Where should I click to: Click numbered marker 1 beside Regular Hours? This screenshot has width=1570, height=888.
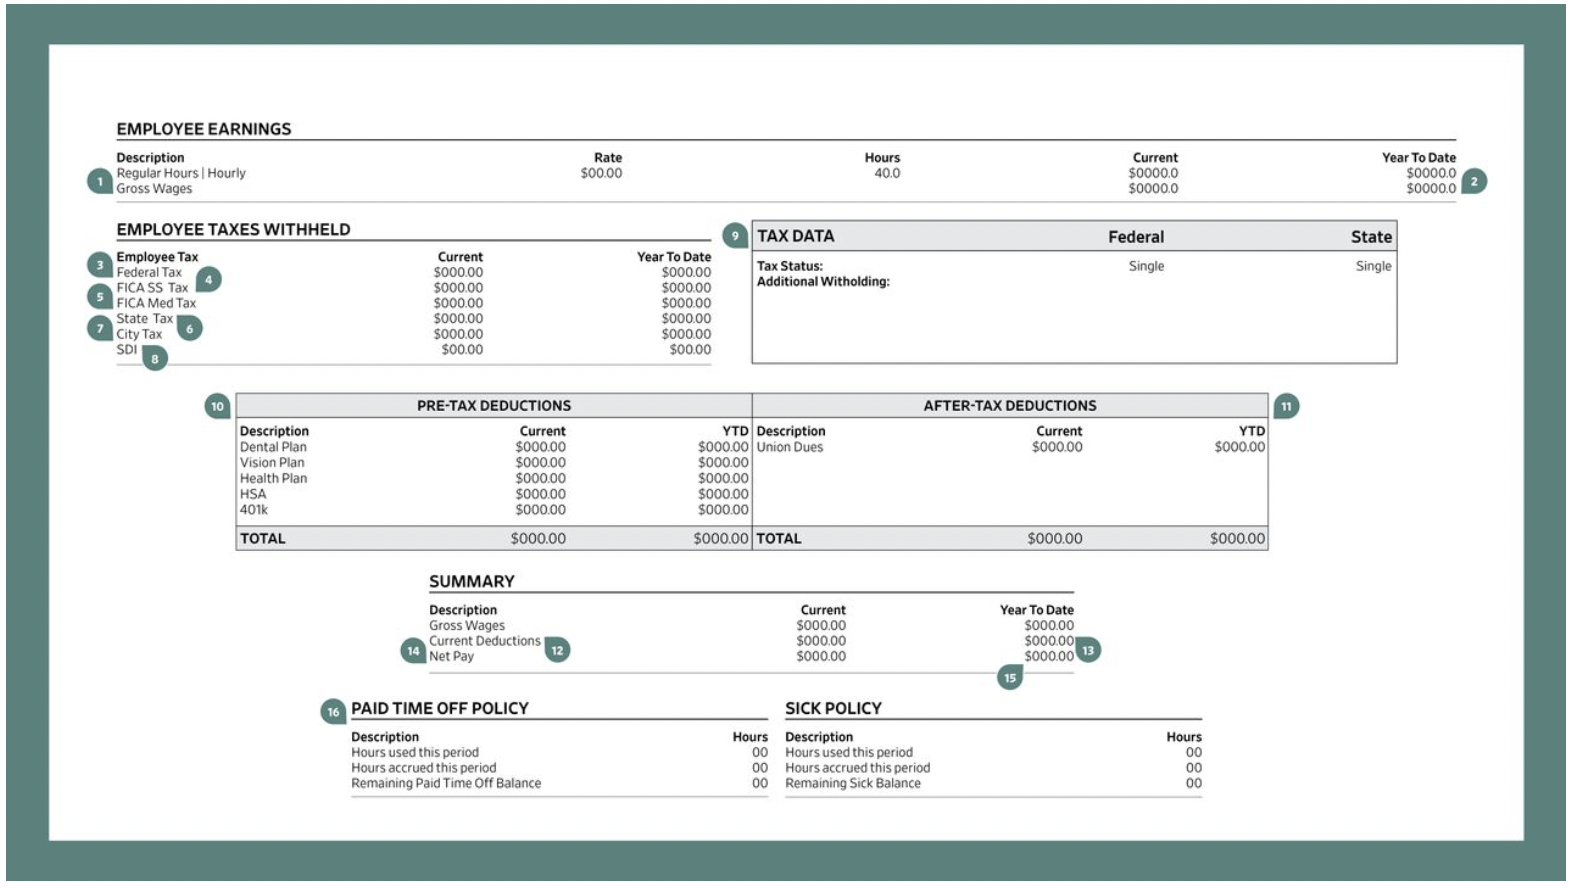coord(99,181)
